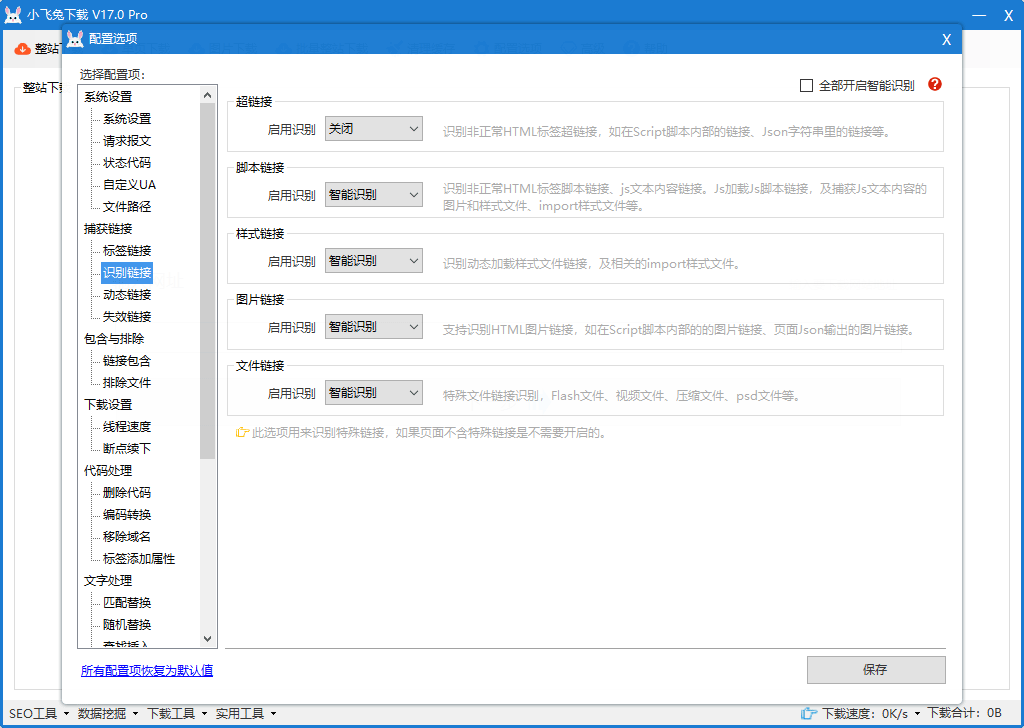This screenshot has height=728, width=1024.
Task: Expand the 图片链接 启用识别 combo box
Action: (374, 327)
